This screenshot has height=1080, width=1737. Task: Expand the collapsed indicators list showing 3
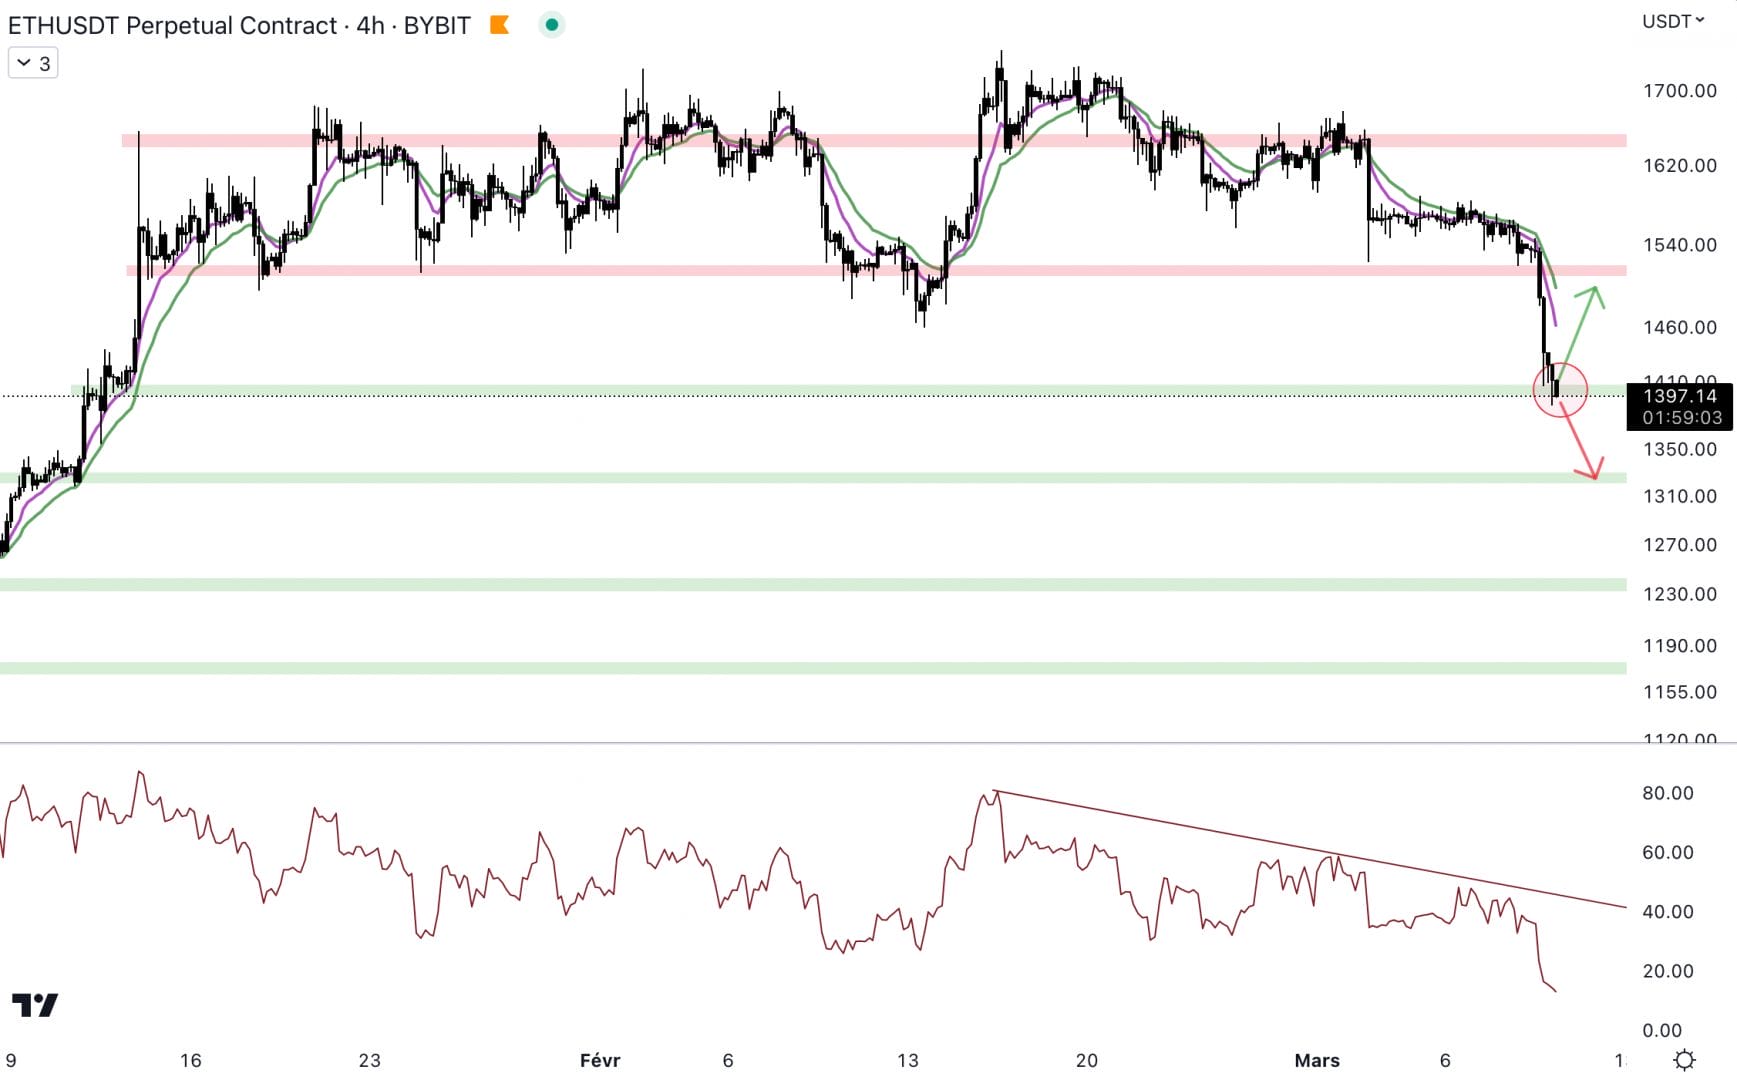[34, 62]
